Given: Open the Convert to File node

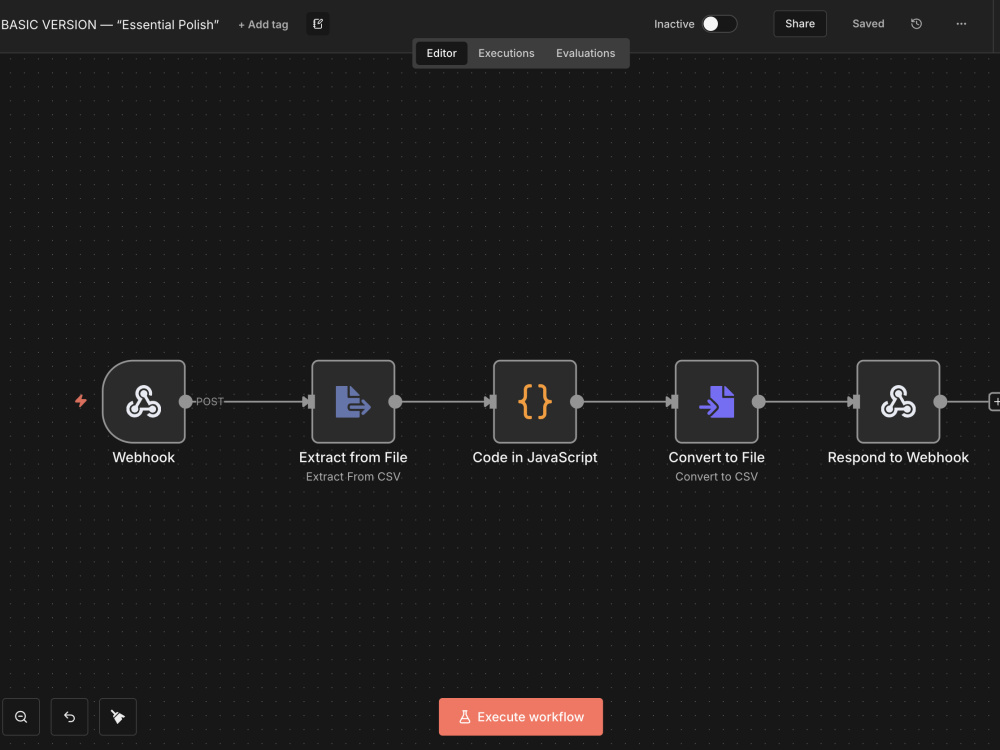Looking at the screenshot, I should pyautogui.click(x=717, y=401).
